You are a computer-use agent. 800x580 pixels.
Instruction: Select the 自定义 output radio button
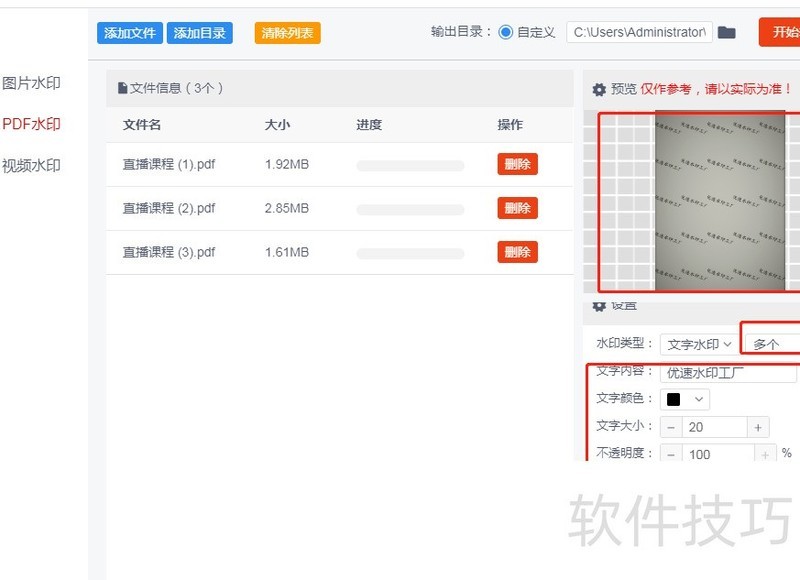pyautogui.click(x=506, y=32)
